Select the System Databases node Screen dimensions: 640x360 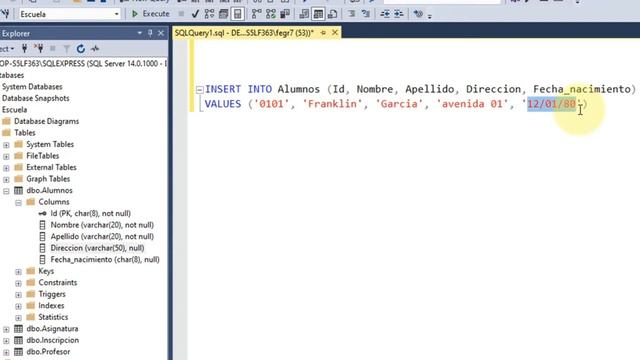[32, 87]
